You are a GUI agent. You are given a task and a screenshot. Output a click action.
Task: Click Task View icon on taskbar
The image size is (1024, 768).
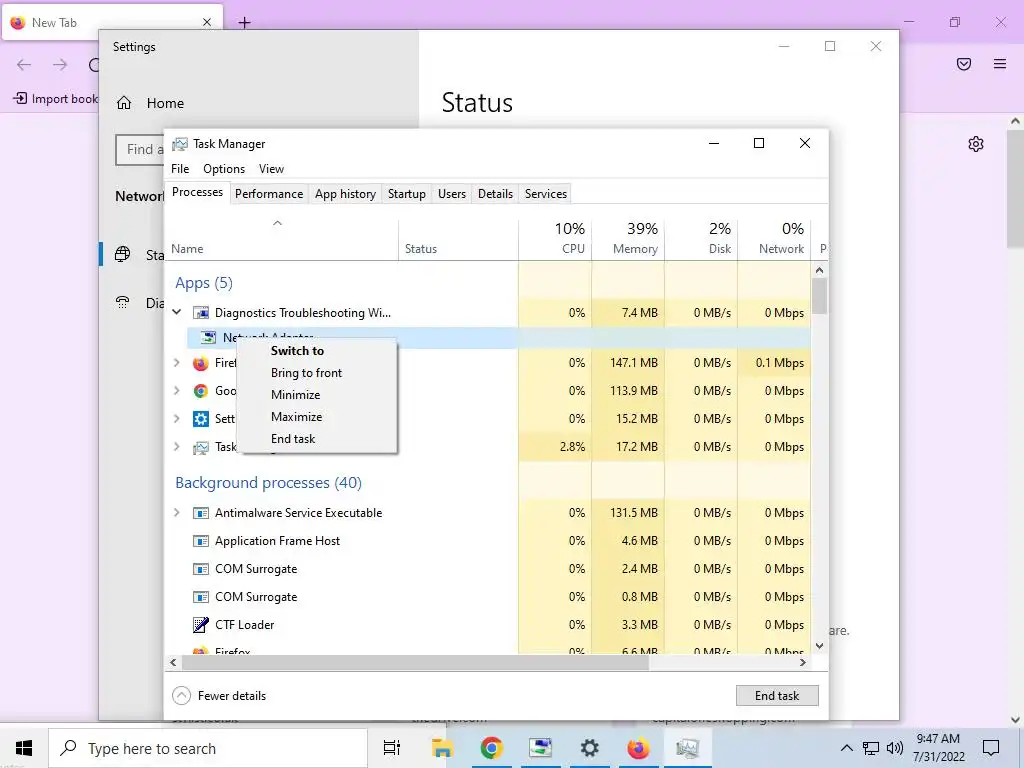click(392, 748)
